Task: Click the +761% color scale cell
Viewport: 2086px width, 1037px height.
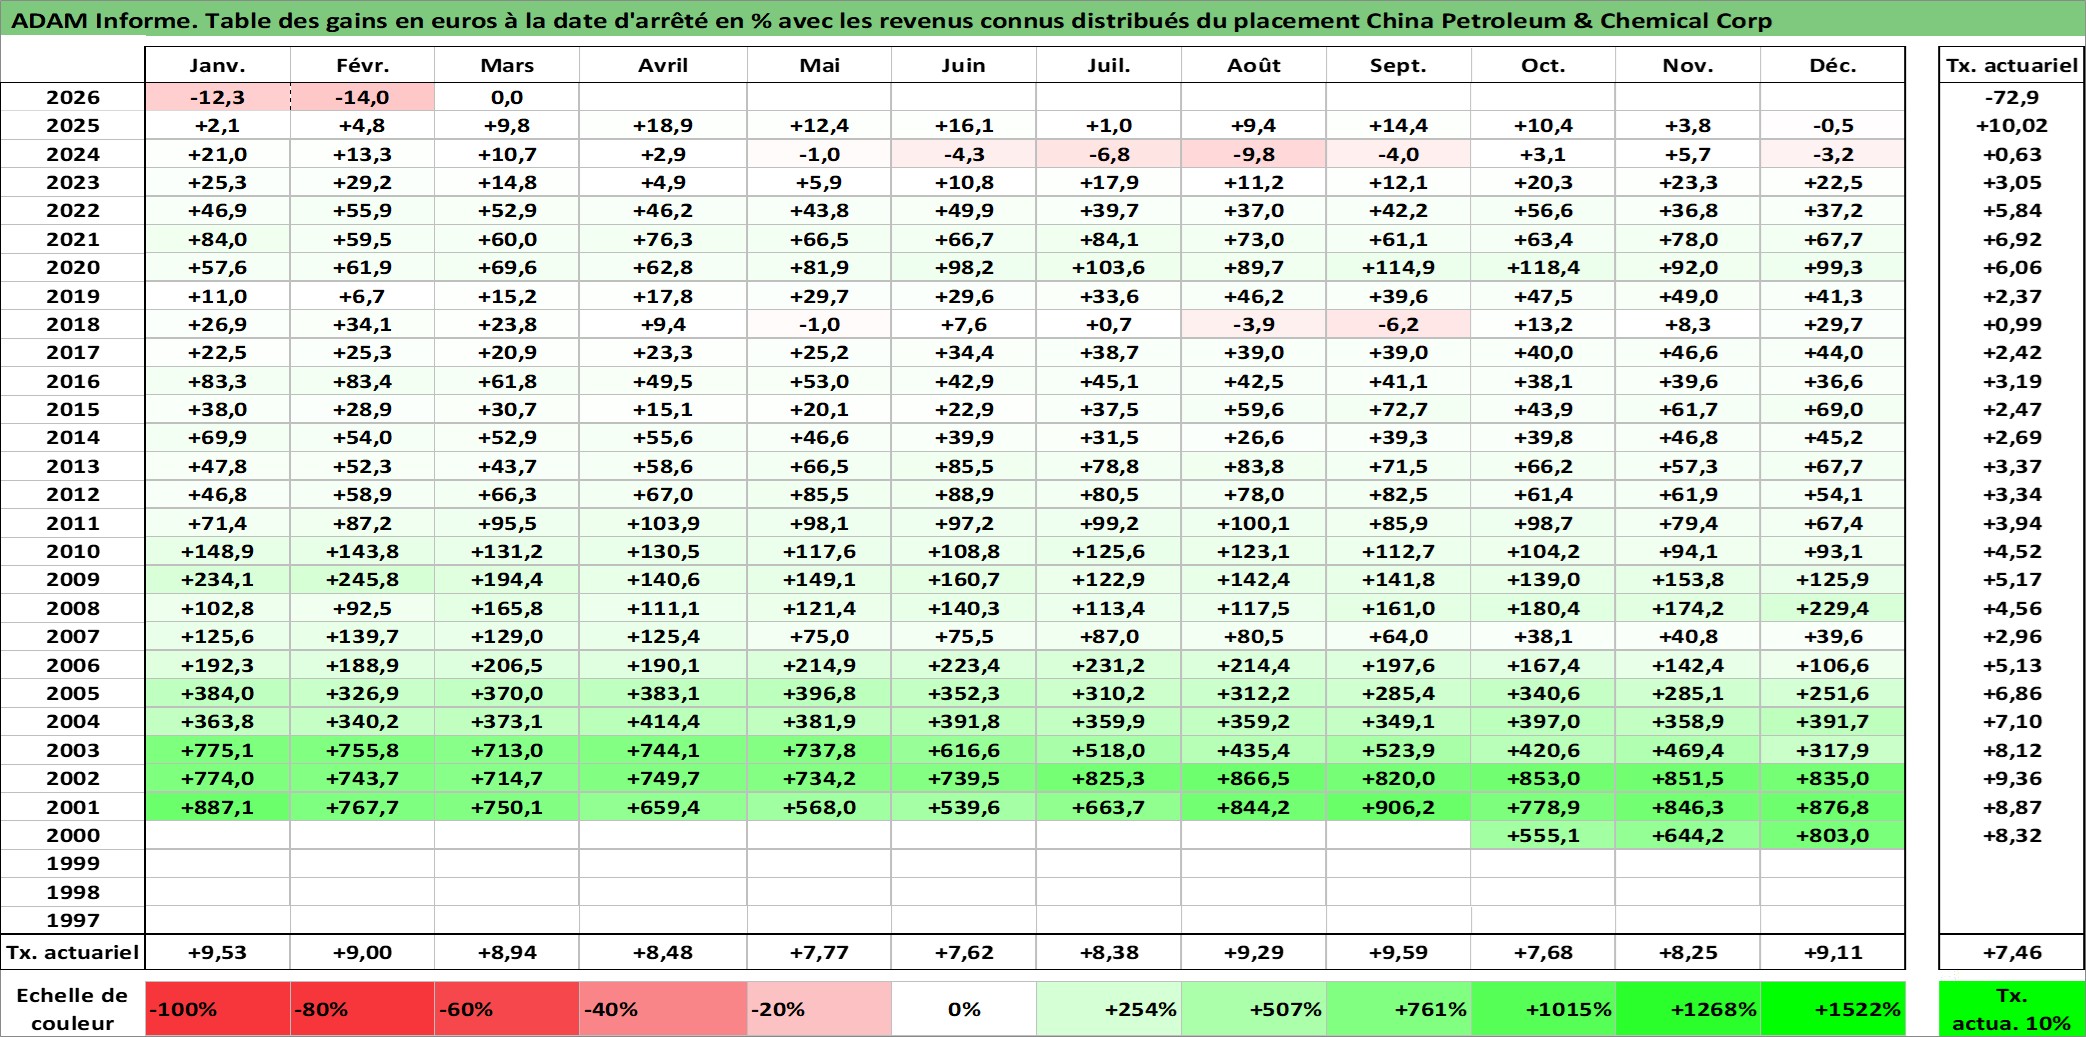Action: [x=1398, y=1009]
